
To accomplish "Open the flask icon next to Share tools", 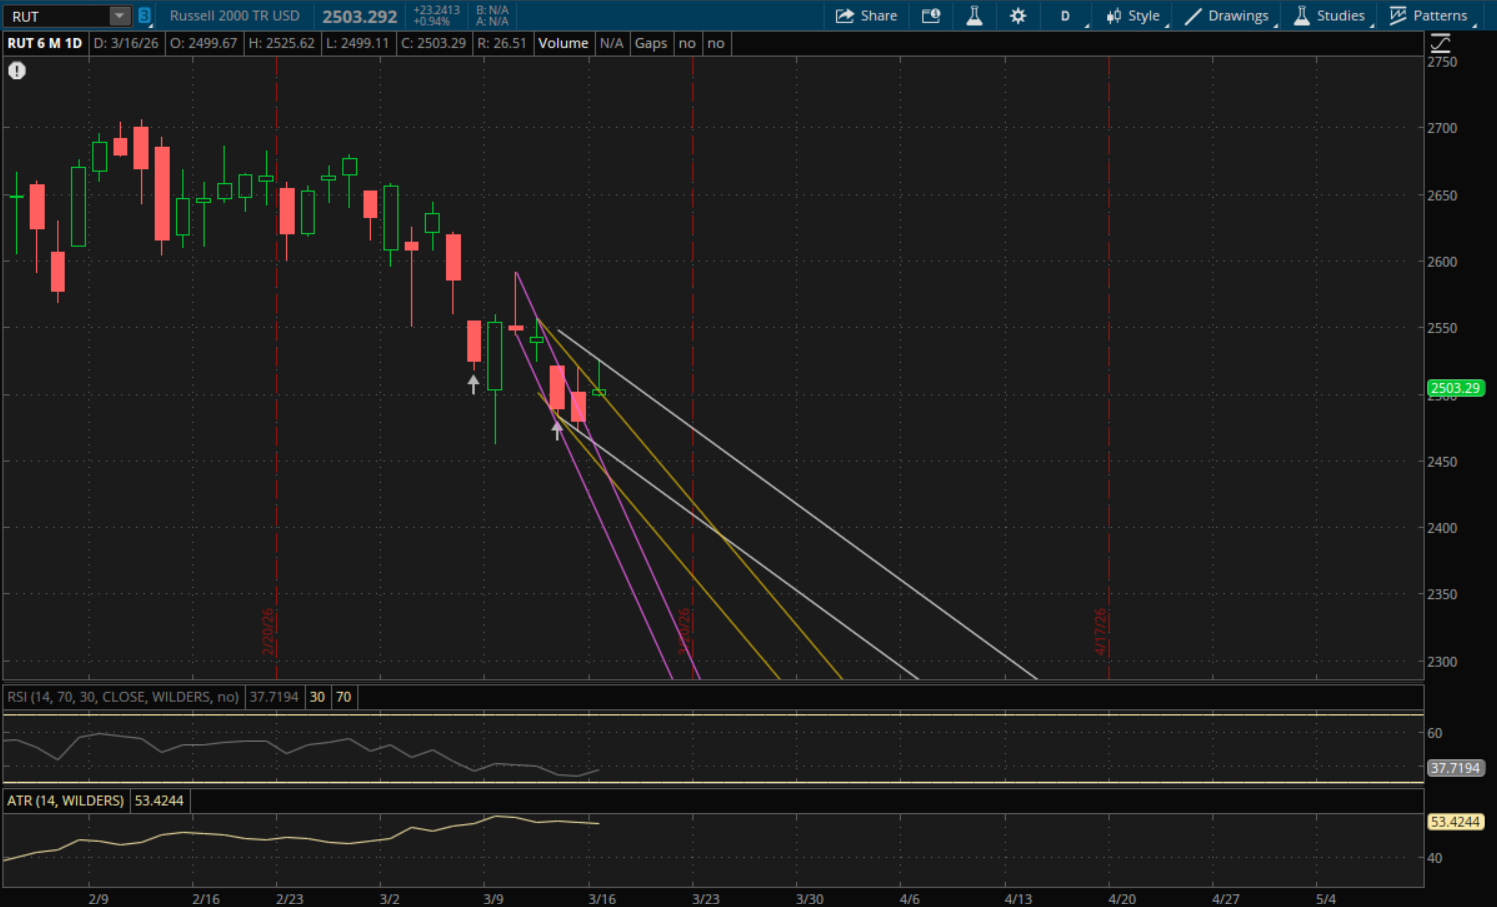I will [974, 16].
